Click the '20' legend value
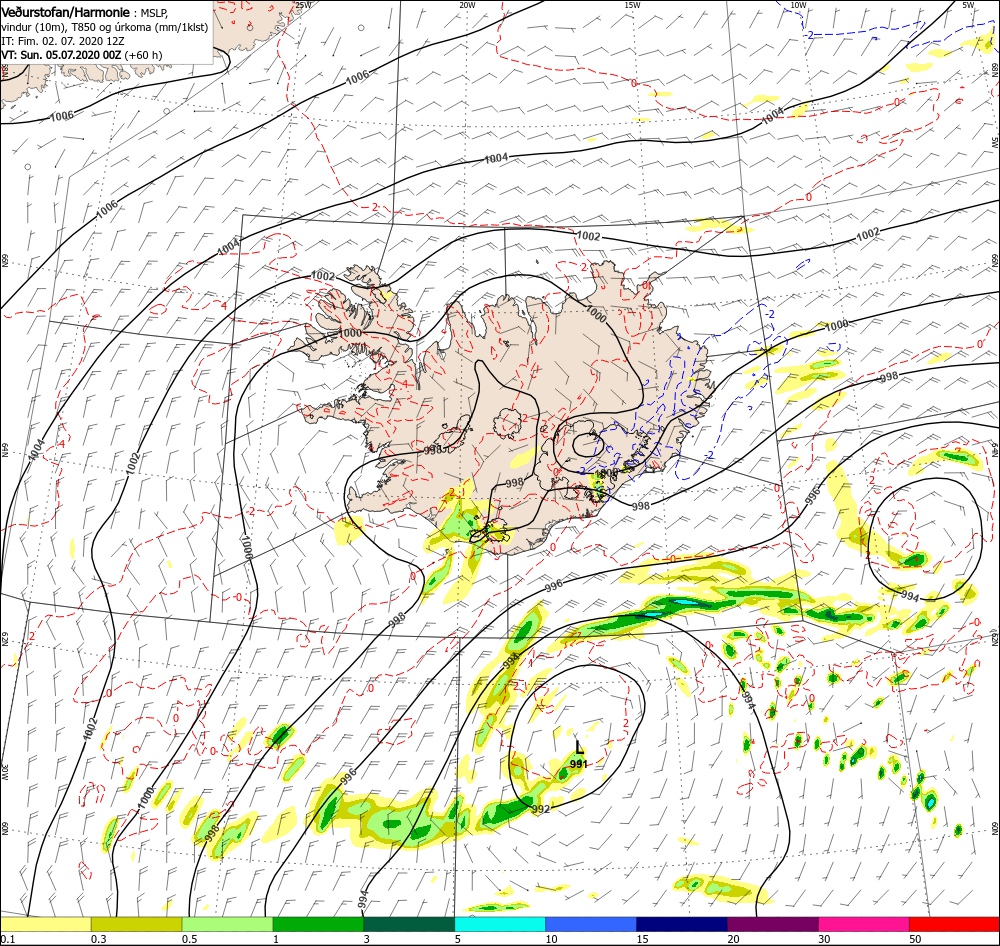The height and width of the screenshot is (946, 1000). point(733,939)
